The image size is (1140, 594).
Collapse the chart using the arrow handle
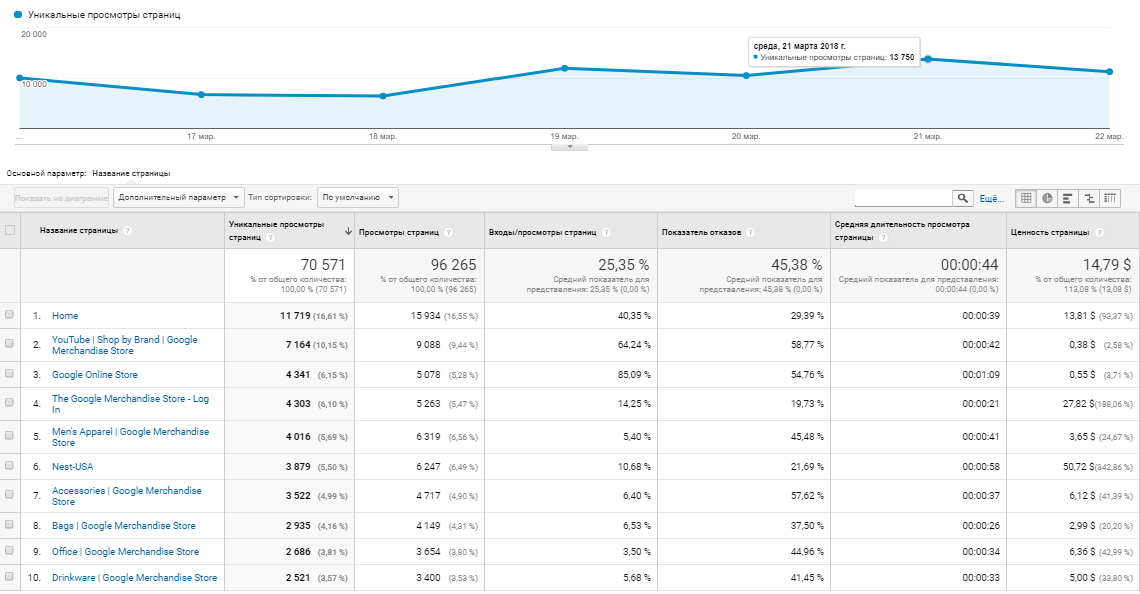570,147
